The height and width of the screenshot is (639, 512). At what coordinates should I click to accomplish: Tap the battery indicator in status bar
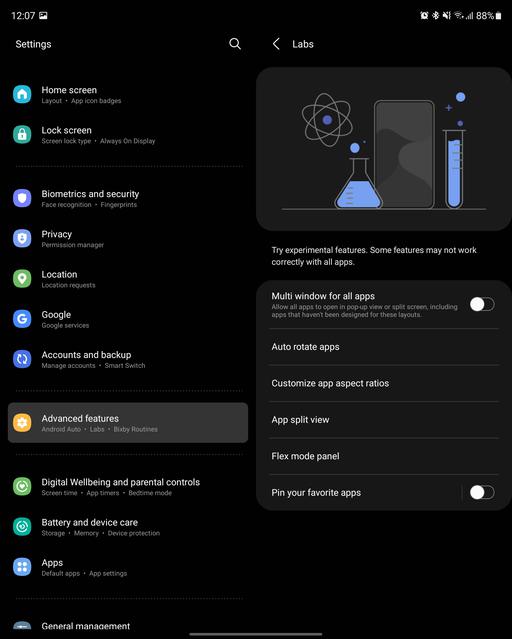[x=489, y=15]
